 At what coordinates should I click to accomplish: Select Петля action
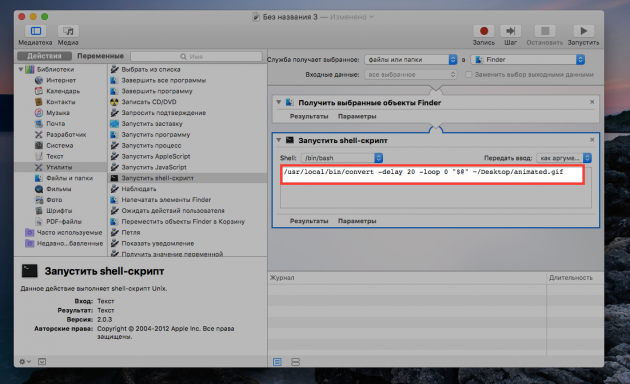click(x=131, y=233)
